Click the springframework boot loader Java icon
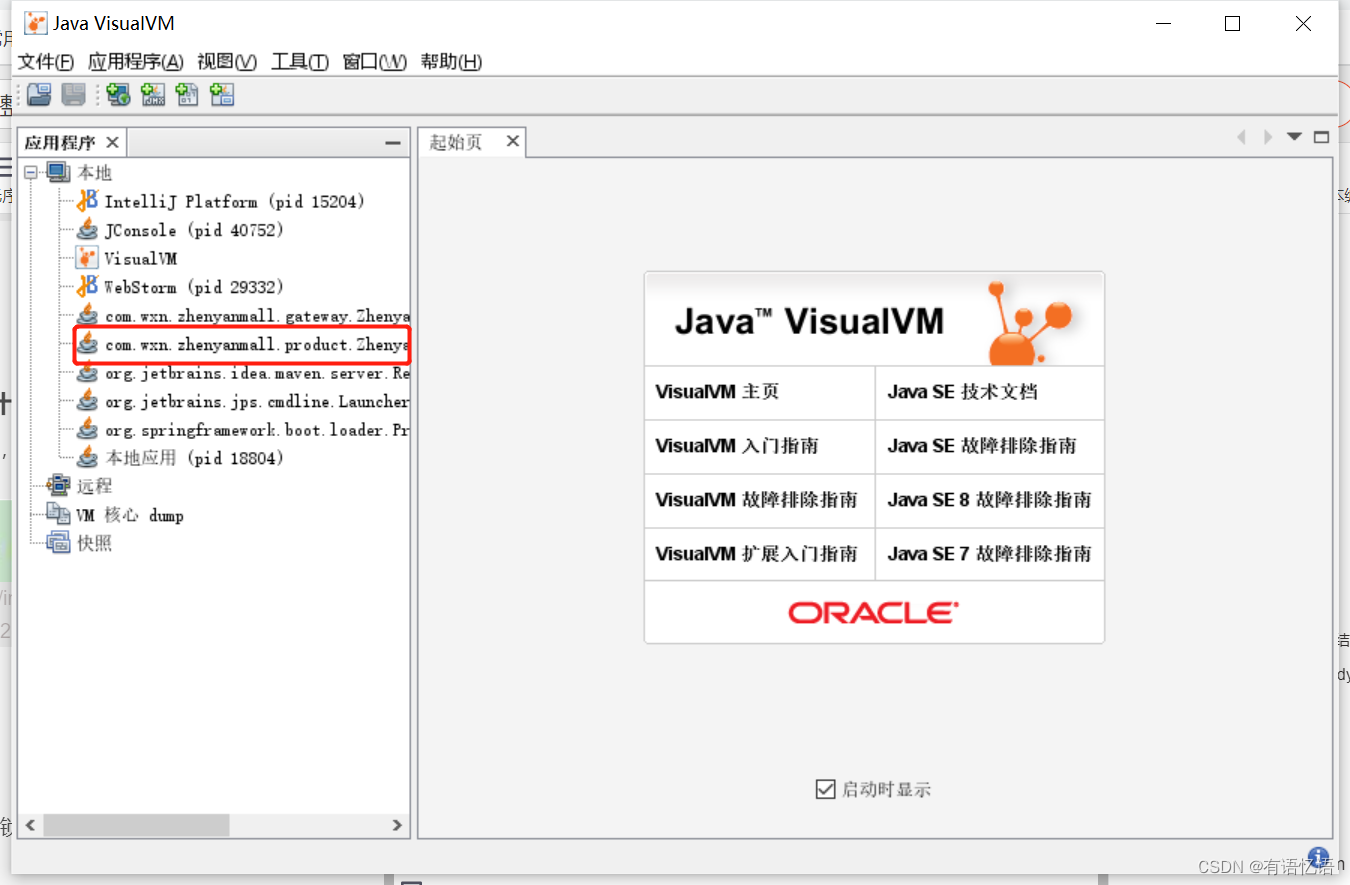 click(x=88, y=429)
